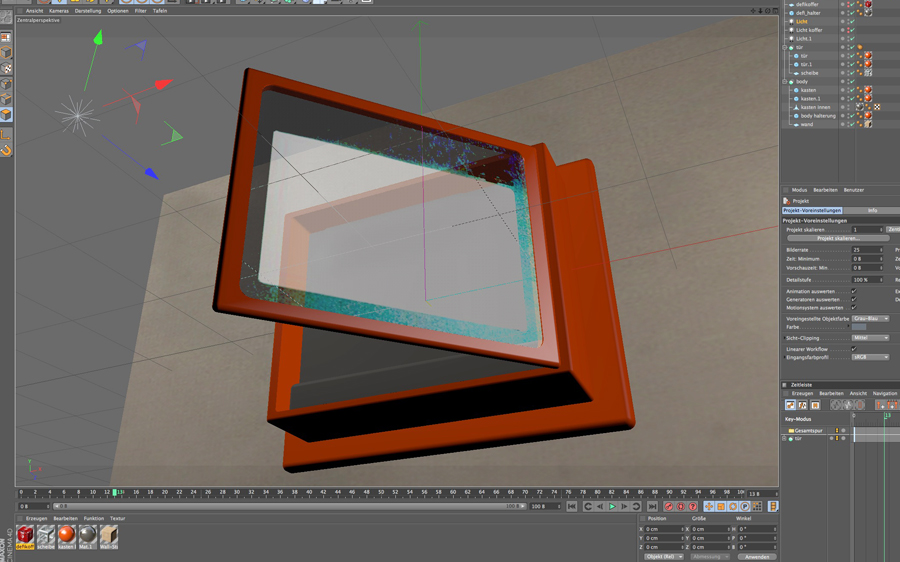Click the first Key-Modus icon in Zeitleiste
The image size is (900, 562).
click(x=790, y=405)
